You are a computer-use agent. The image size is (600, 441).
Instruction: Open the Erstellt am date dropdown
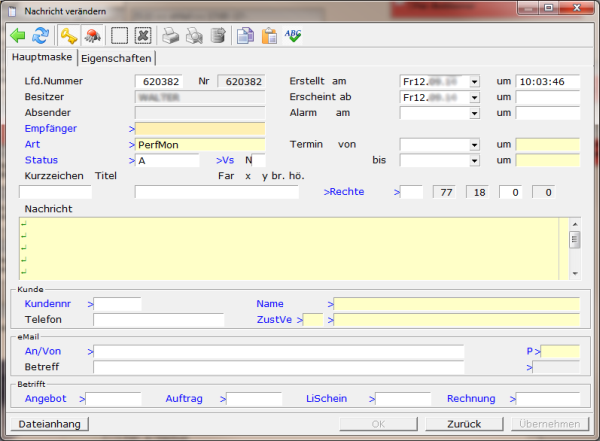point(474,81)
